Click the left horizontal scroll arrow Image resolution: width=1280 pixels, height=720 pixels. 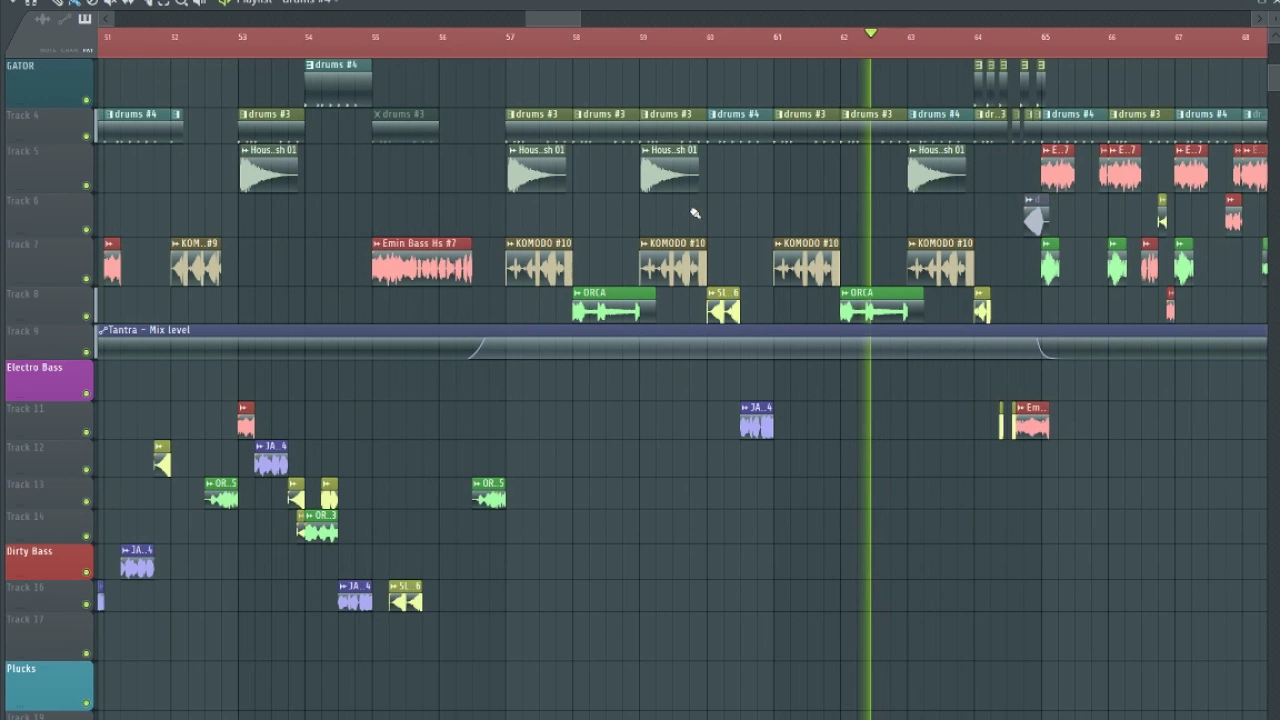click(x=106, y=18)
